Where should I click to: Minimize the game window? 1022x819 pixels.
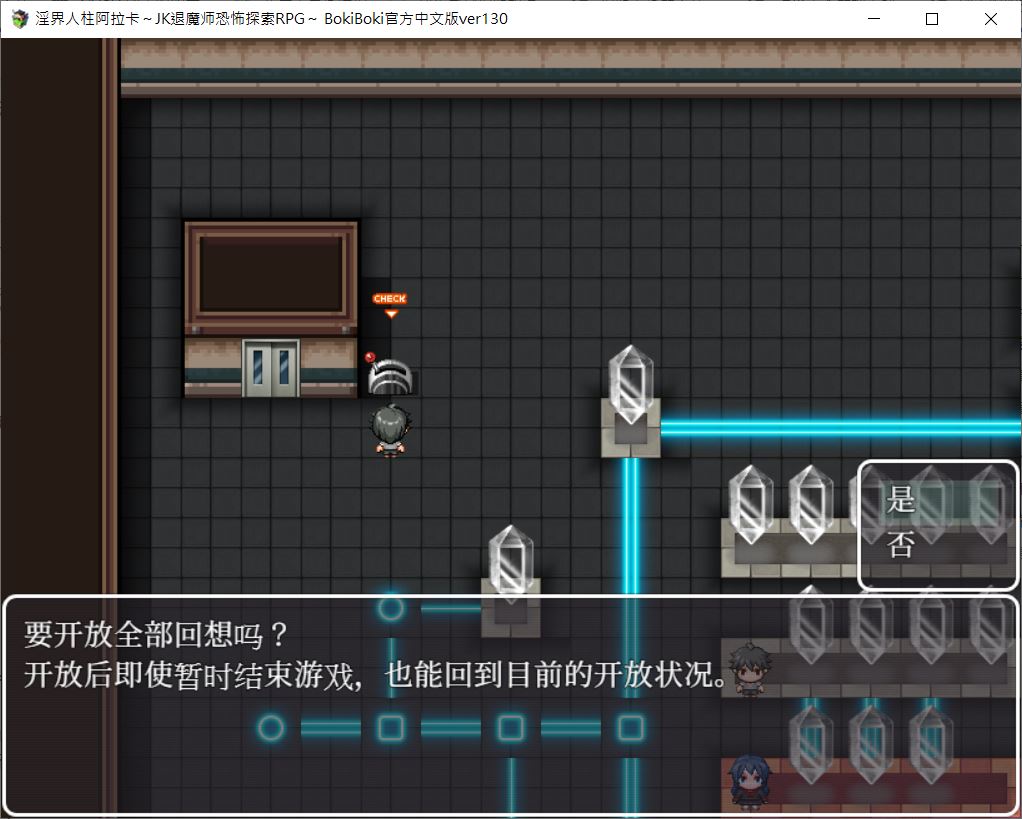pos(873,18)
